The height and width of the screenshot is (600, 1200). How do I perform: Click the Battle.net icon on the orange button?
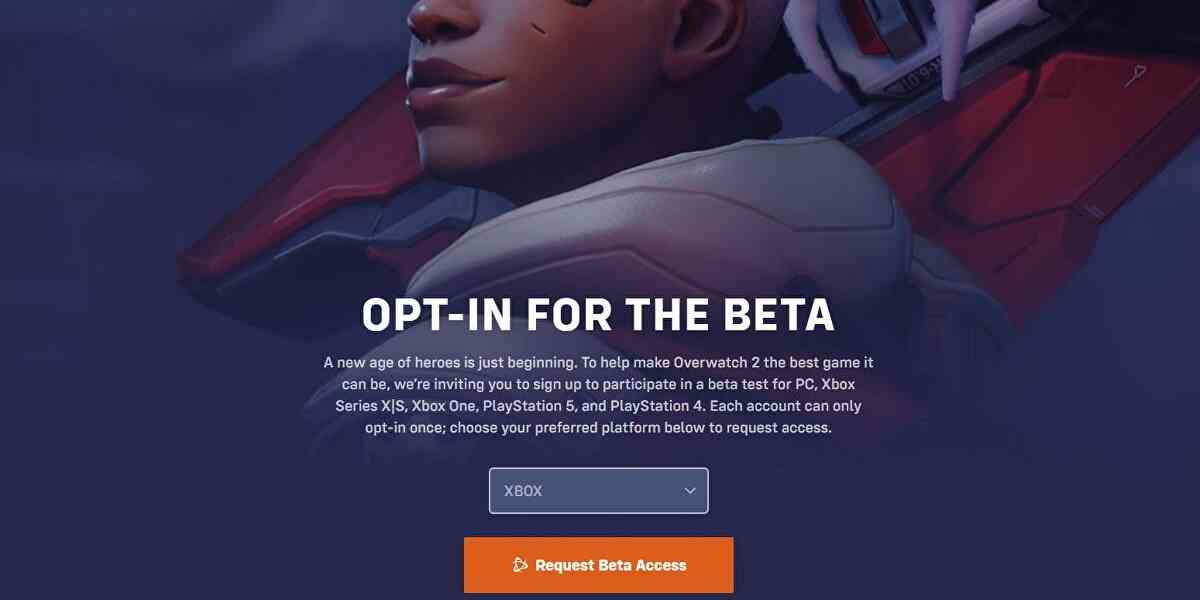520,565
